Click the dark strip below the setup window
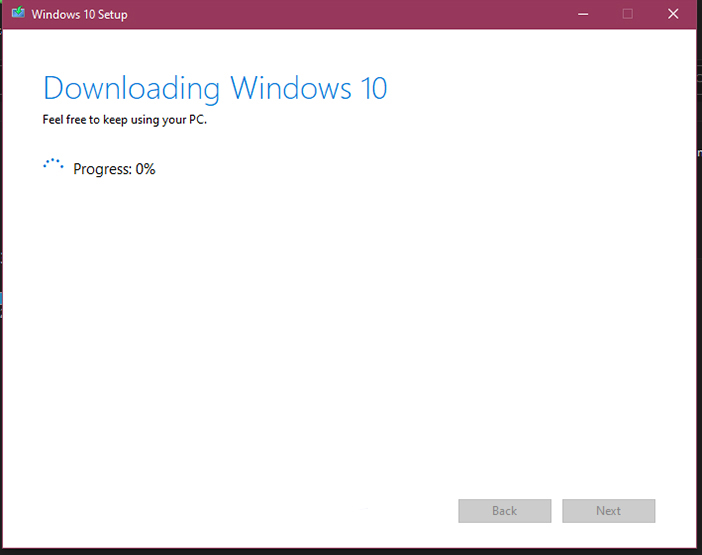This screenshot has width=702, height=555. tap(350, 551)
